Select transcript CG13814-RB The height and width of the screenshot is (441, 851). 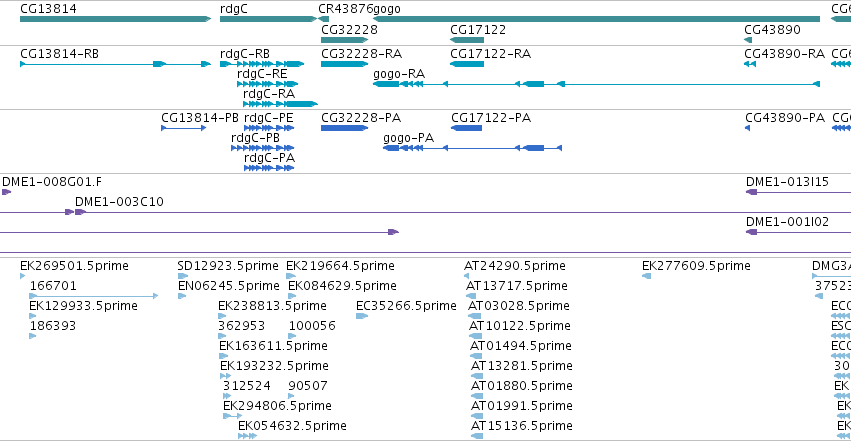coord(115,64)
